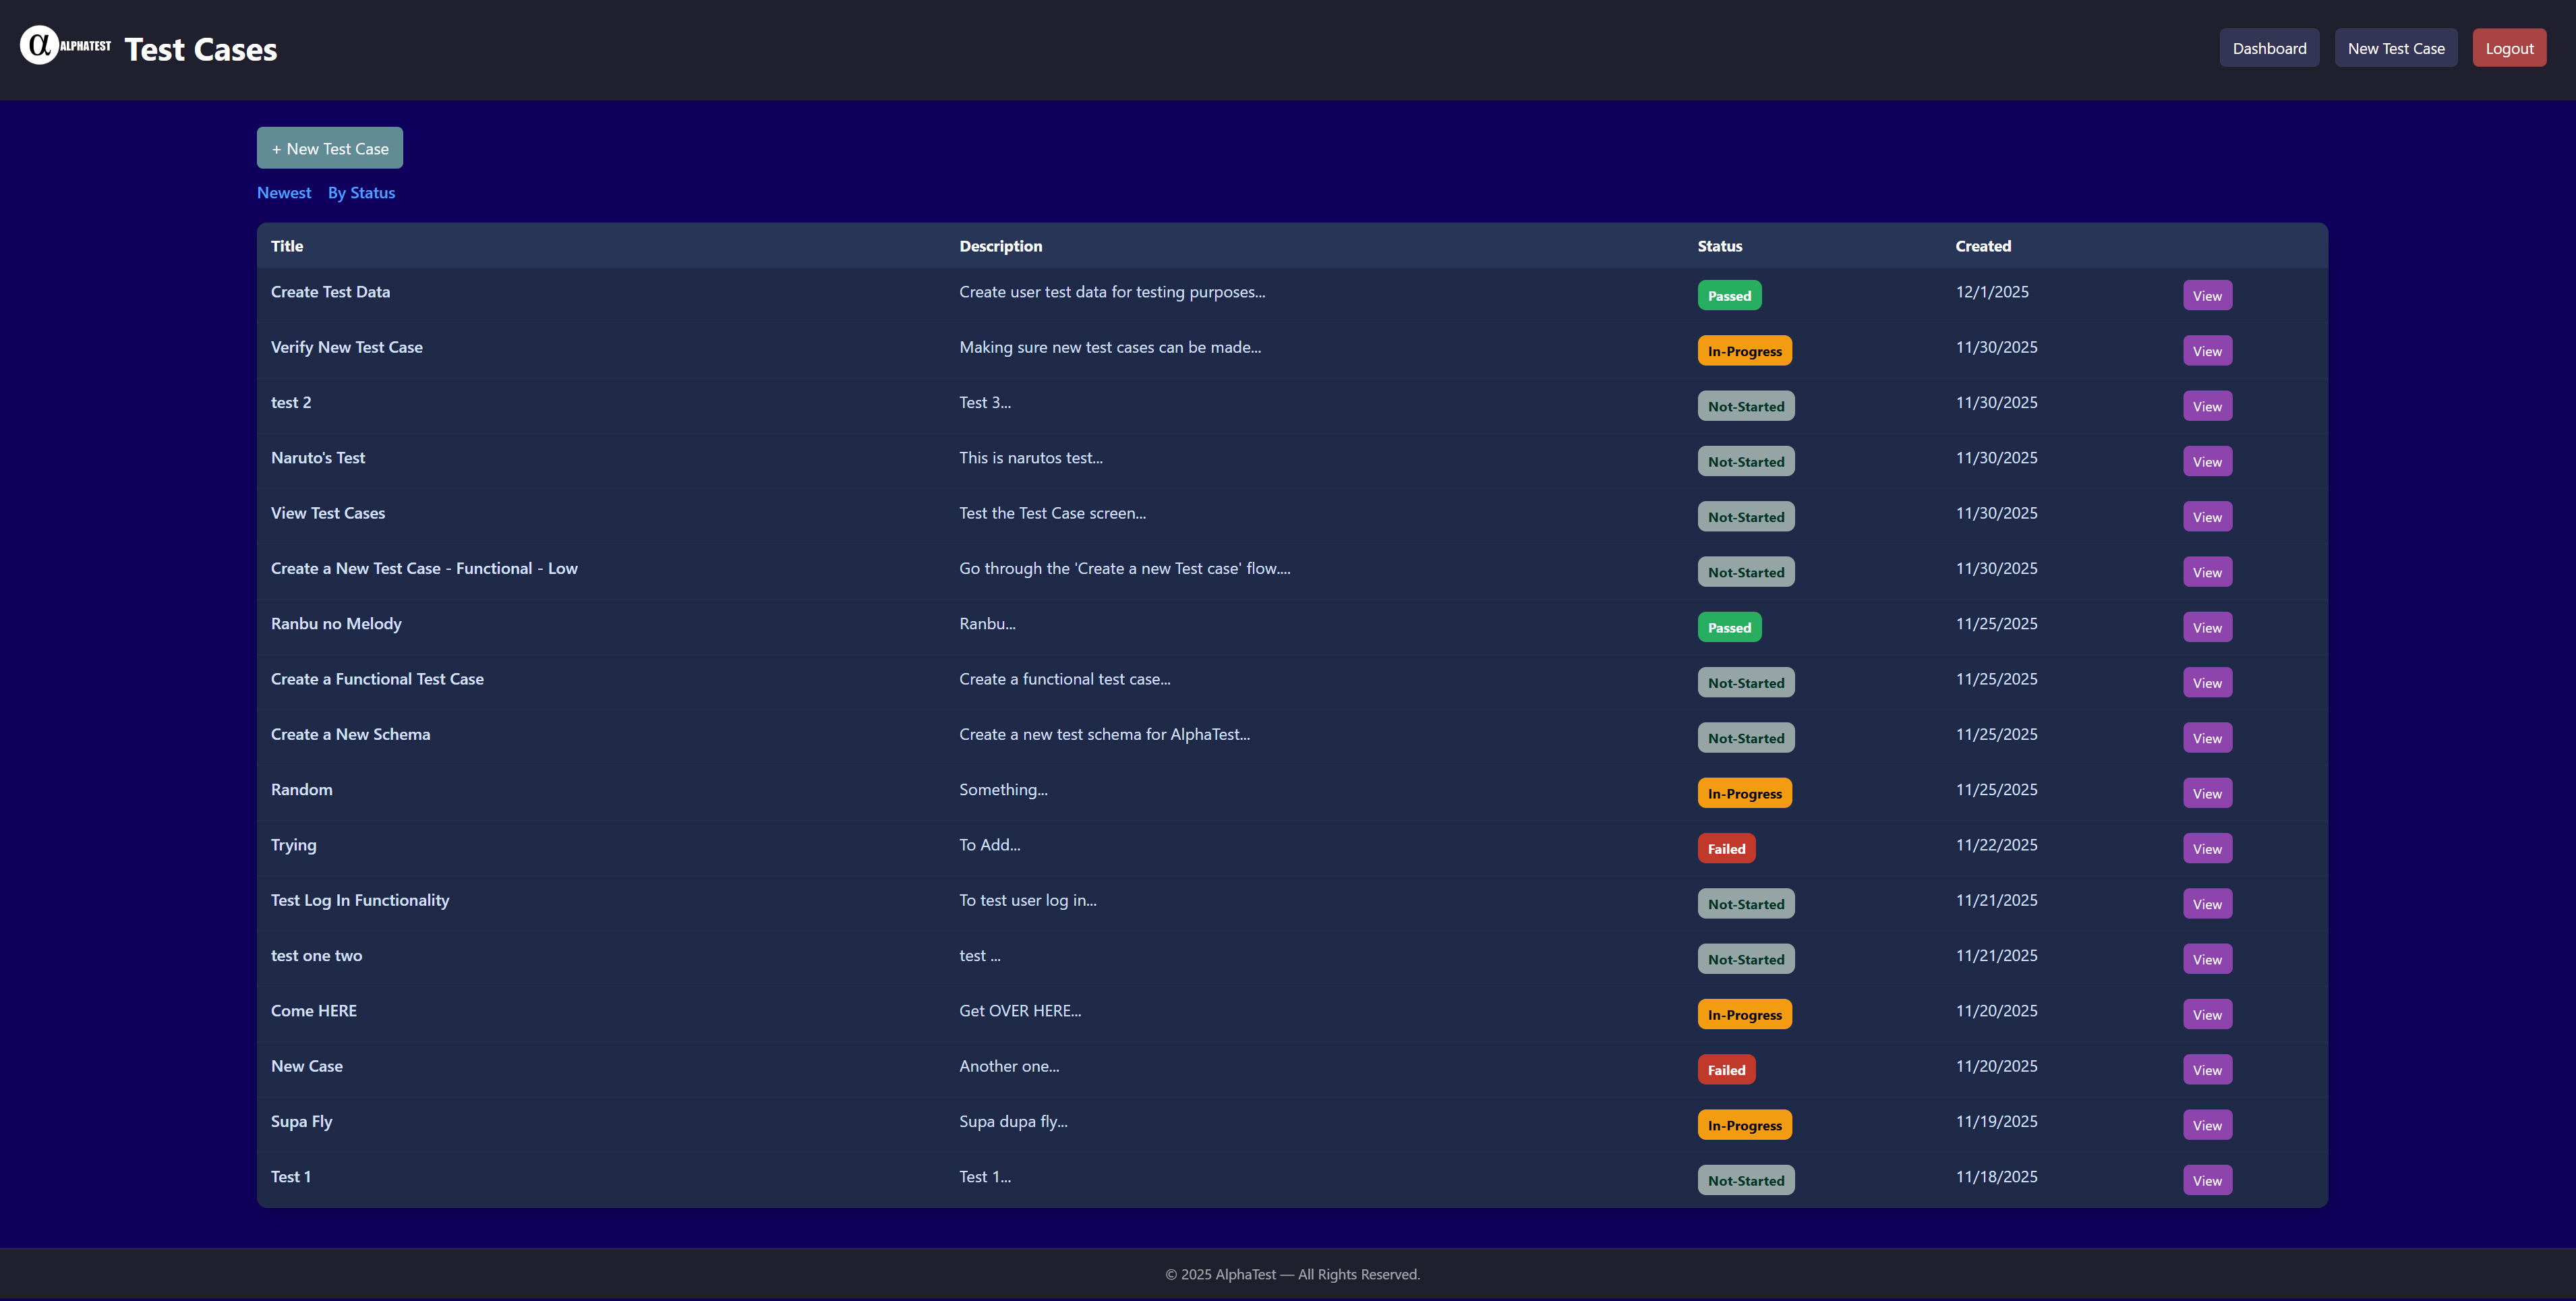Click View for Ranbu no Melody
This screenshot has height=1301, width=2576.
pos(2206,628)
